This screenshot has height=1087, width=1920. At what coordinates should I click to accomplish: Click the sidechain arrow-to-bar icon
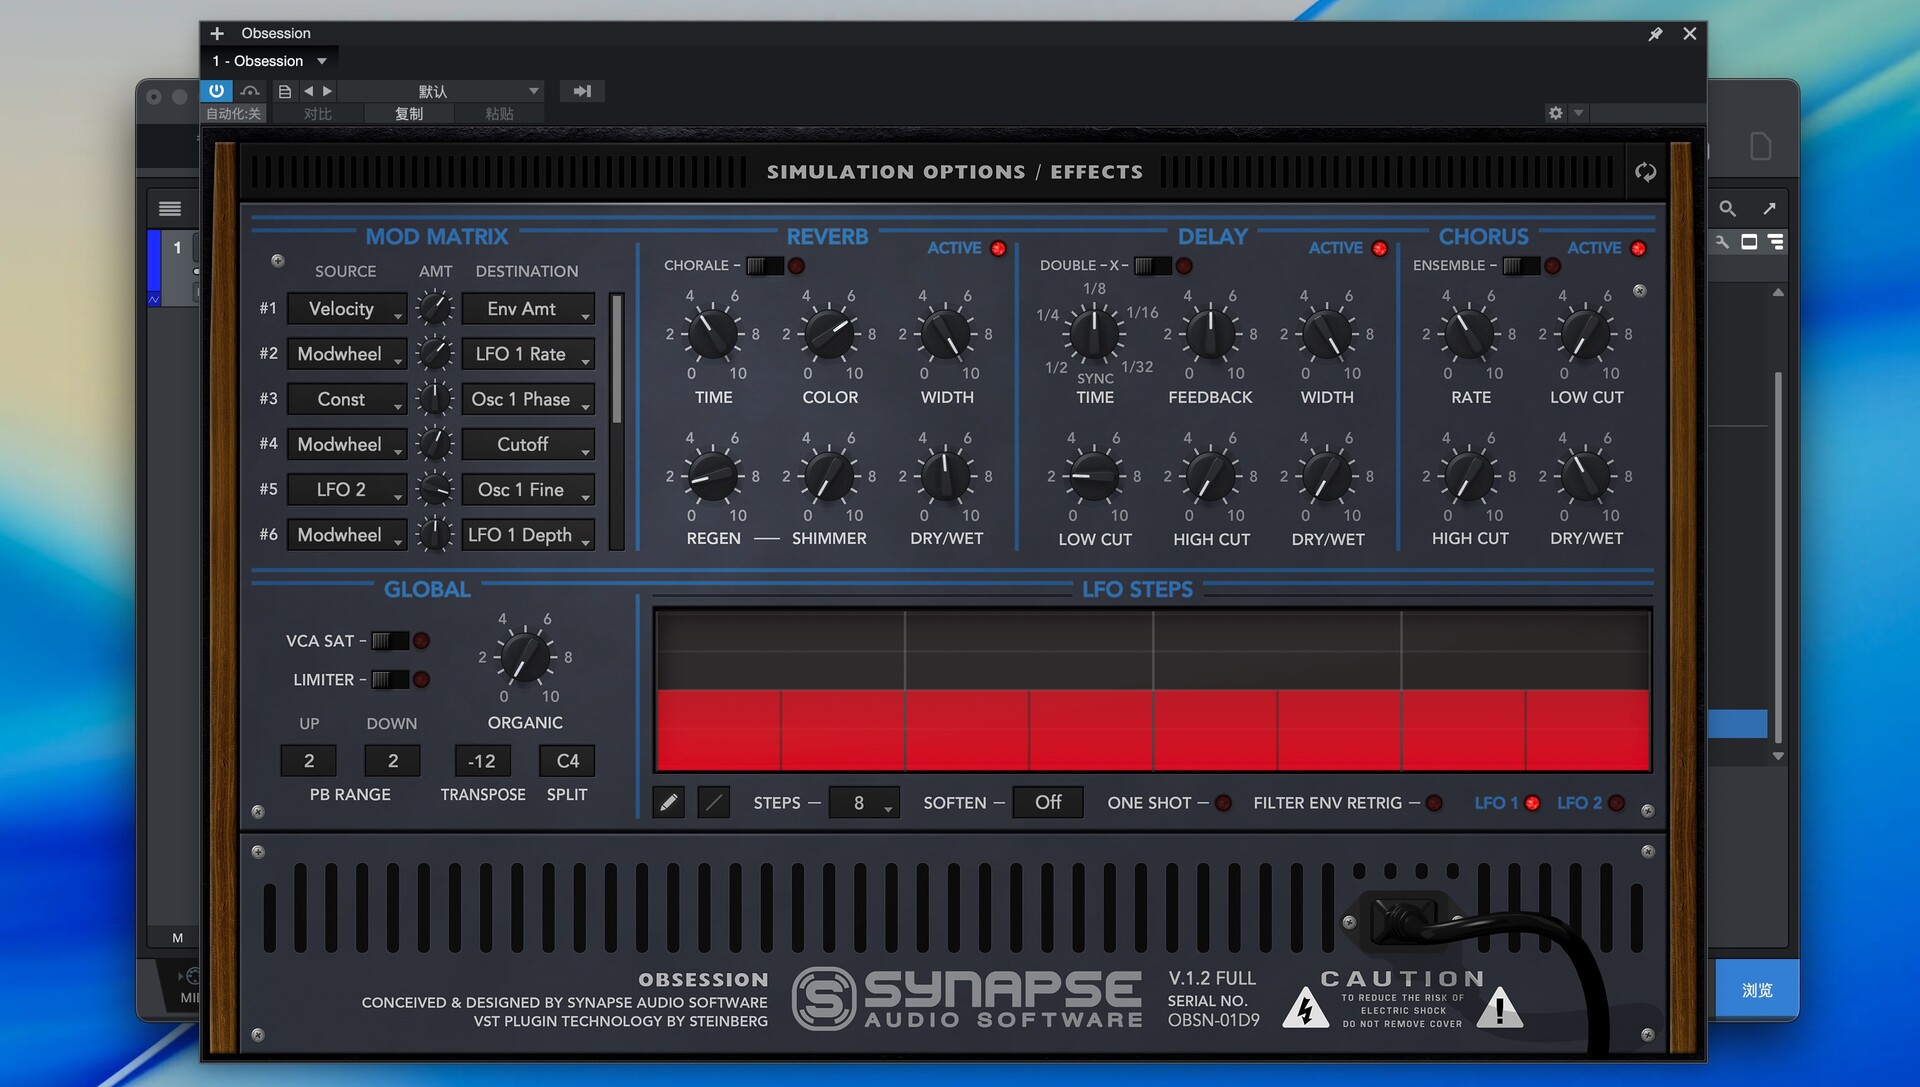point(582,91)
